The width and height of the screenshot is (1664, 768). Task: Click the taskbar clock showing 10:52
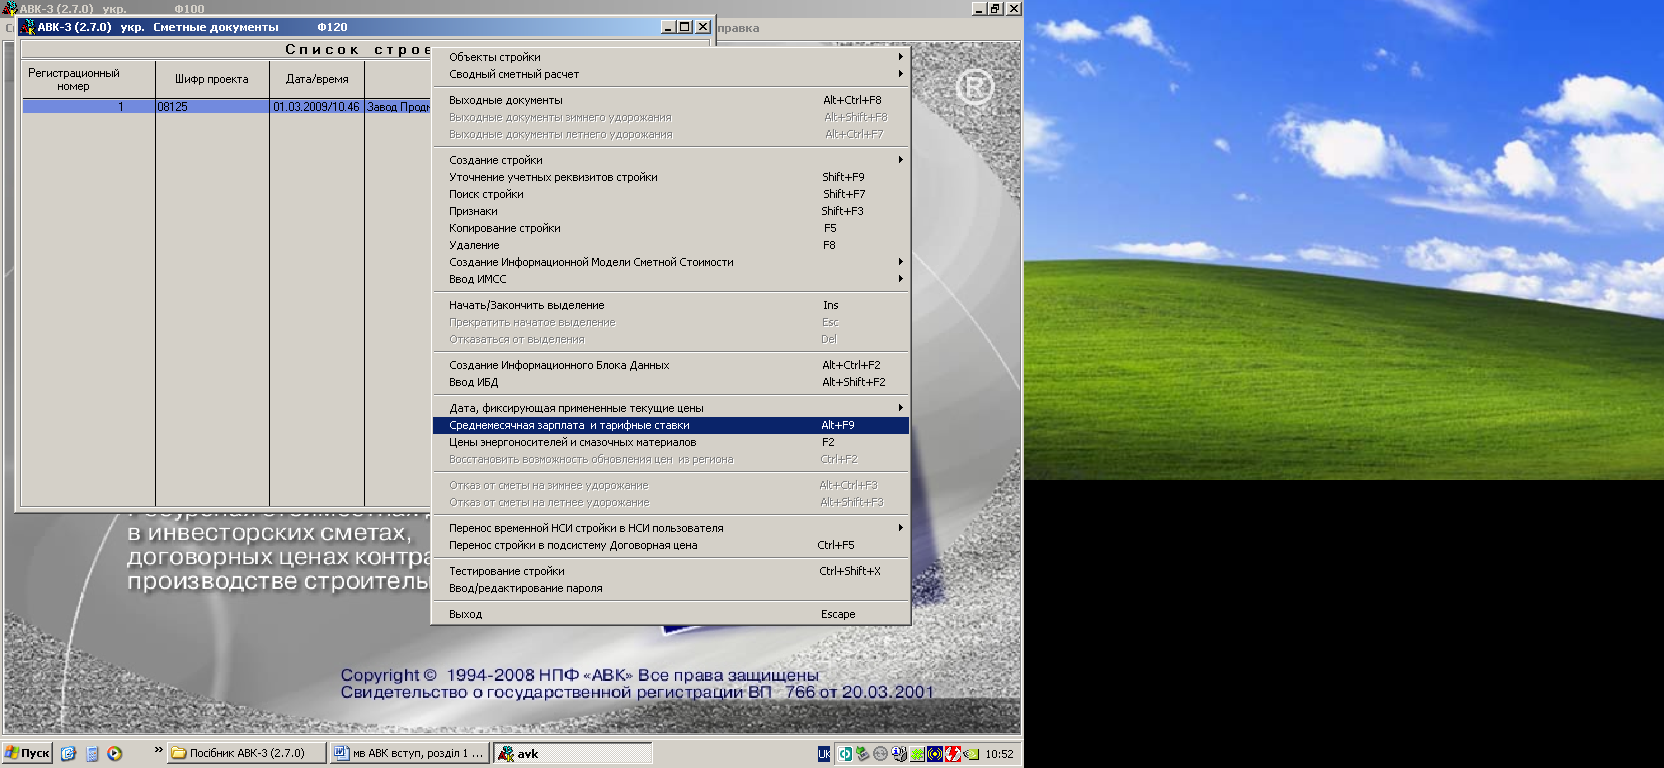click(x=999, y=754)
